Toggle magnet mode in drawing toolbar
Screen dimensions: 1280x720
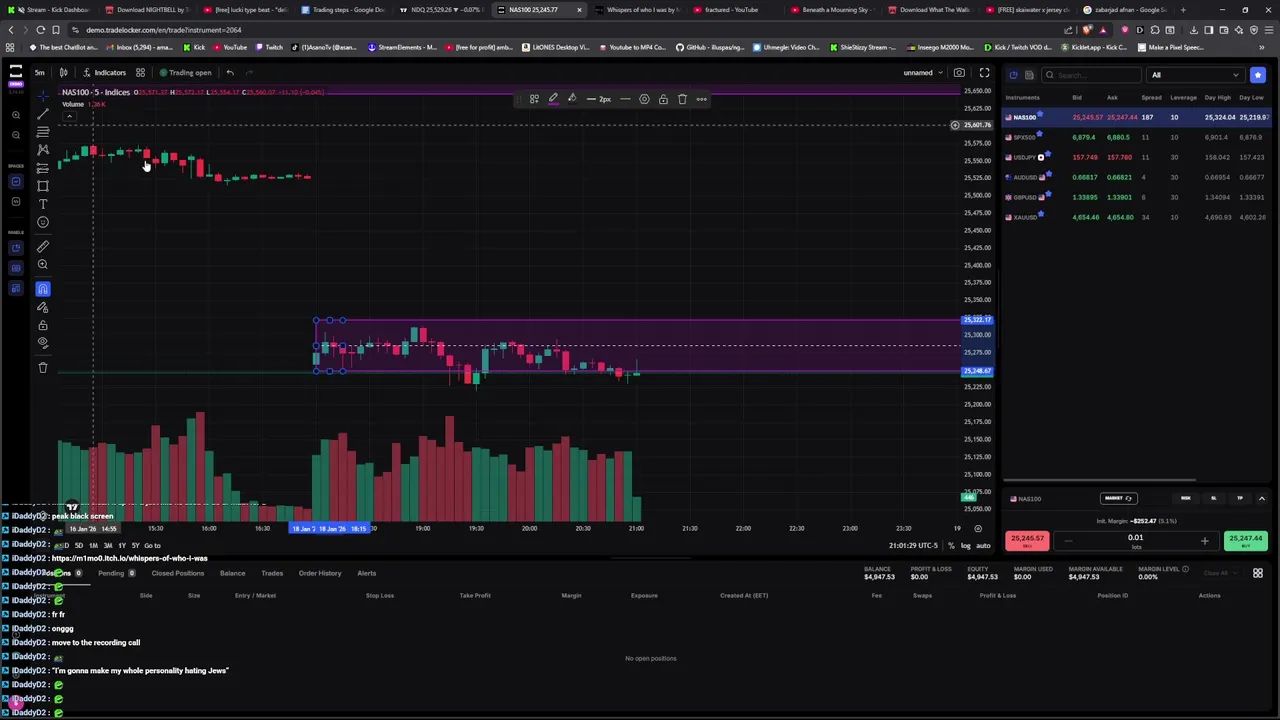[x=43, y=289]
